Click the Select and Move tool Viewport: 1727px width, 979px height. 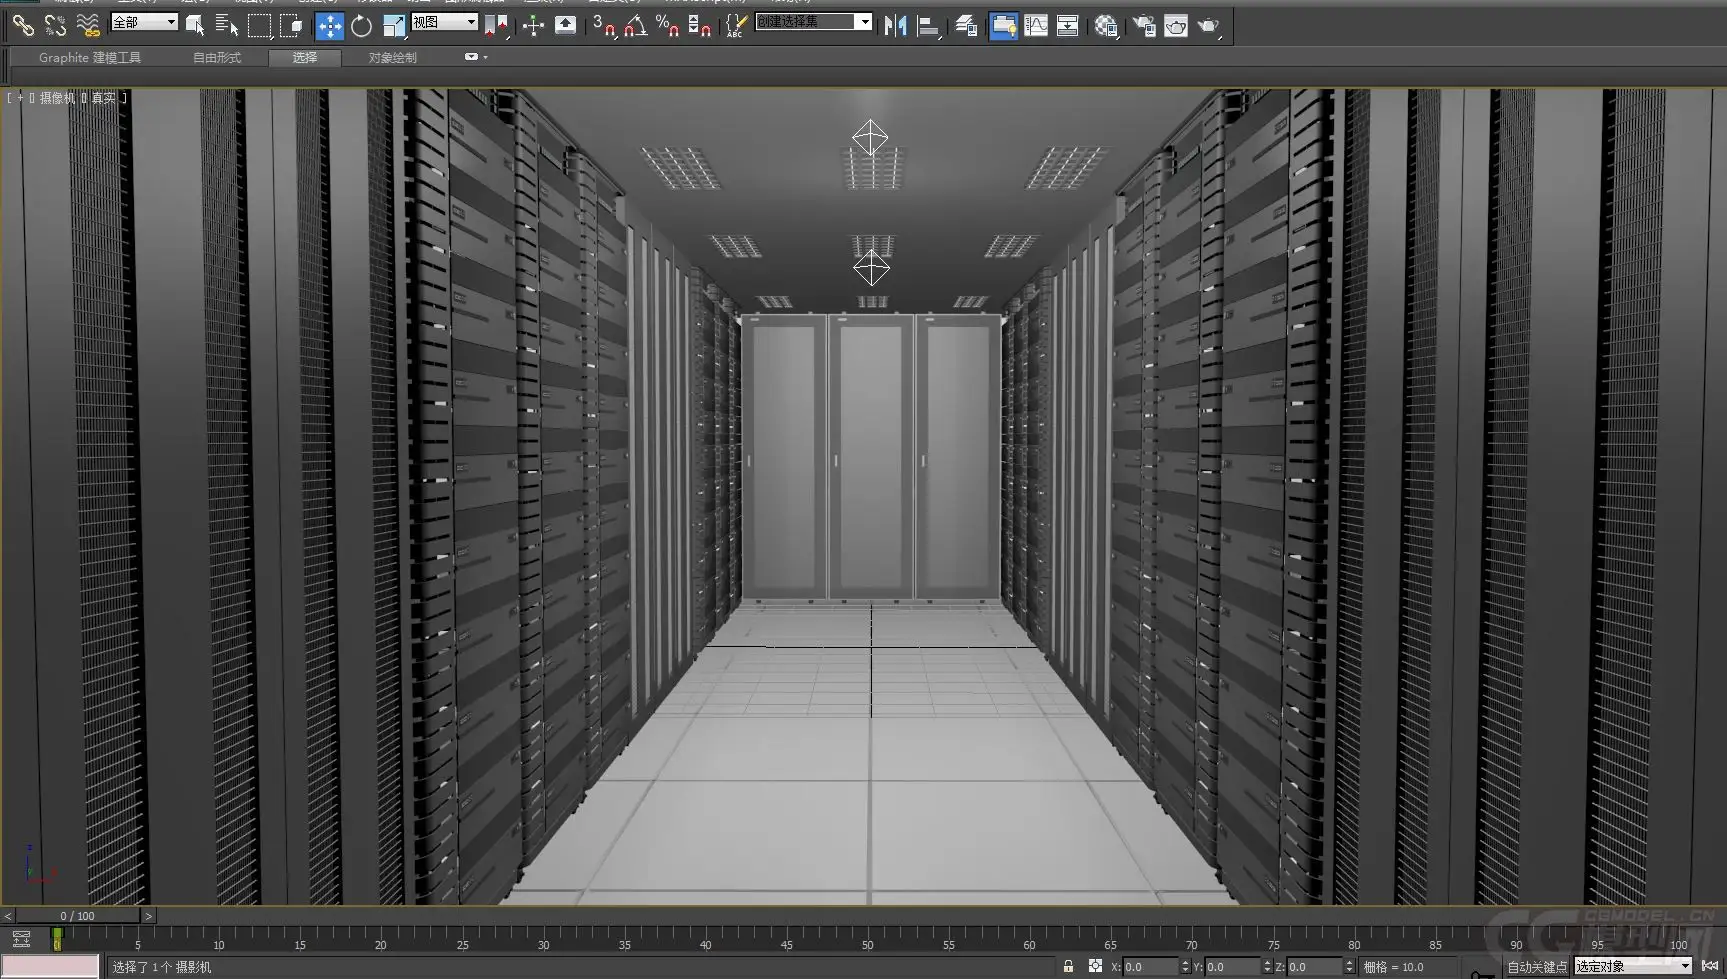click(x=329, y=26)
